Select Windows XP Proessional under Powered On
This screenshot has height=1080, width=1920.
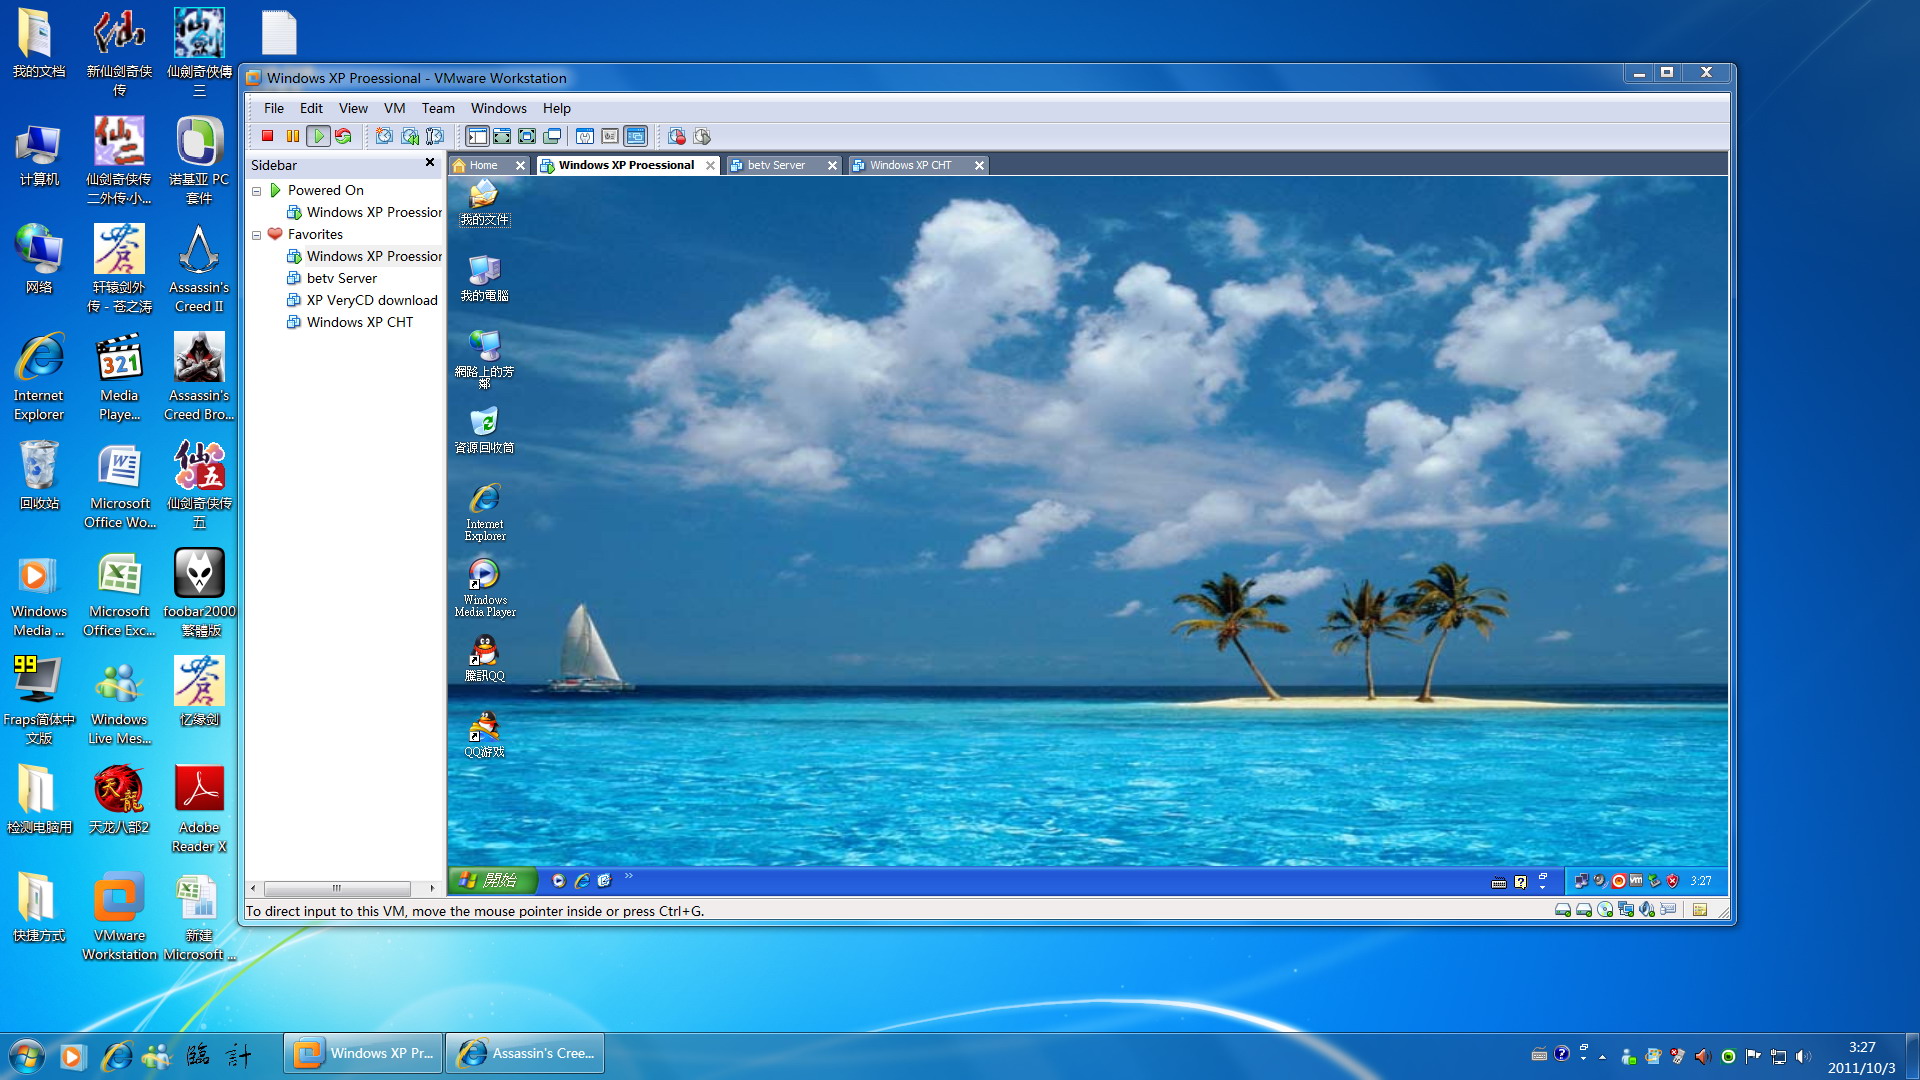point(365,212)
